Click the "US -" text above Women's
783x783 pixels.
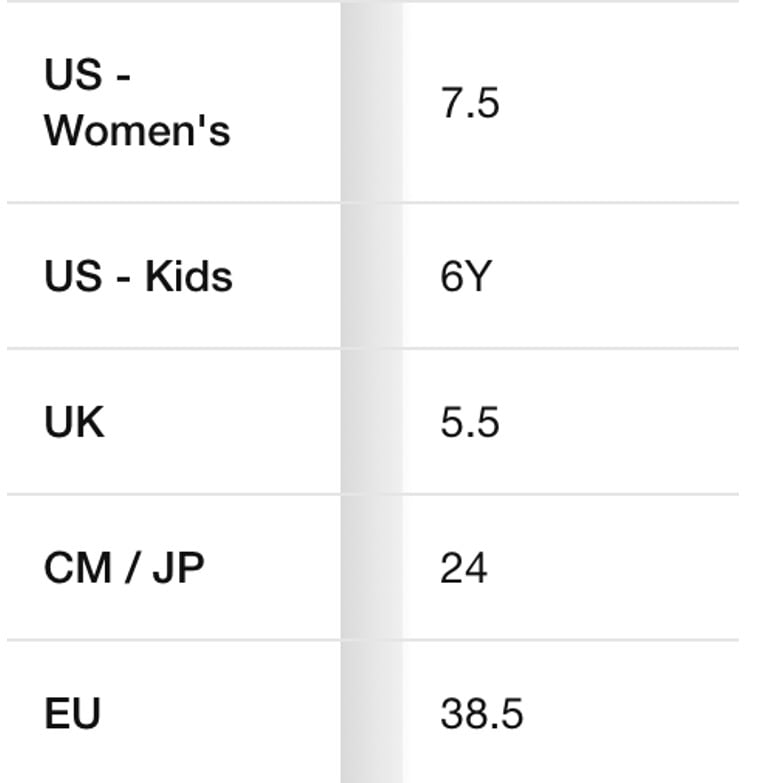87,74
